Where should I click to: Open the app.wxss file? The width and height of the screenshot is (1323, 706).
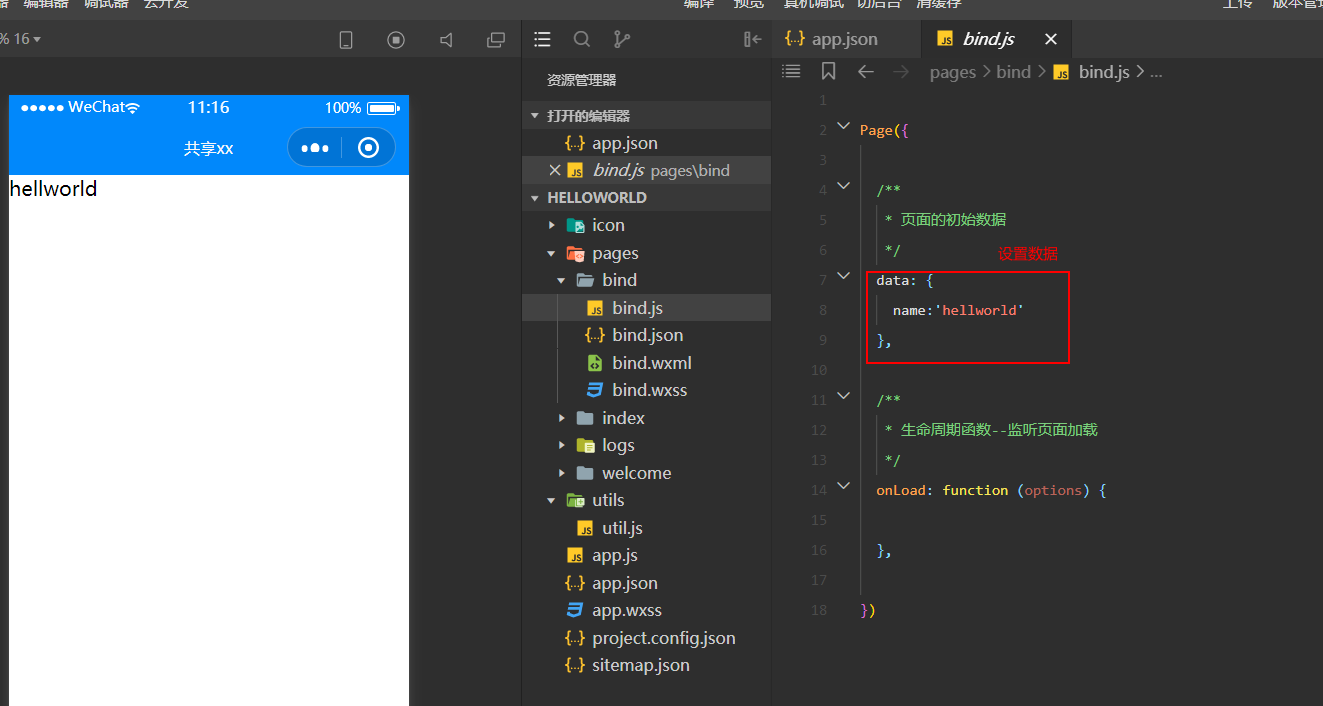646,610
